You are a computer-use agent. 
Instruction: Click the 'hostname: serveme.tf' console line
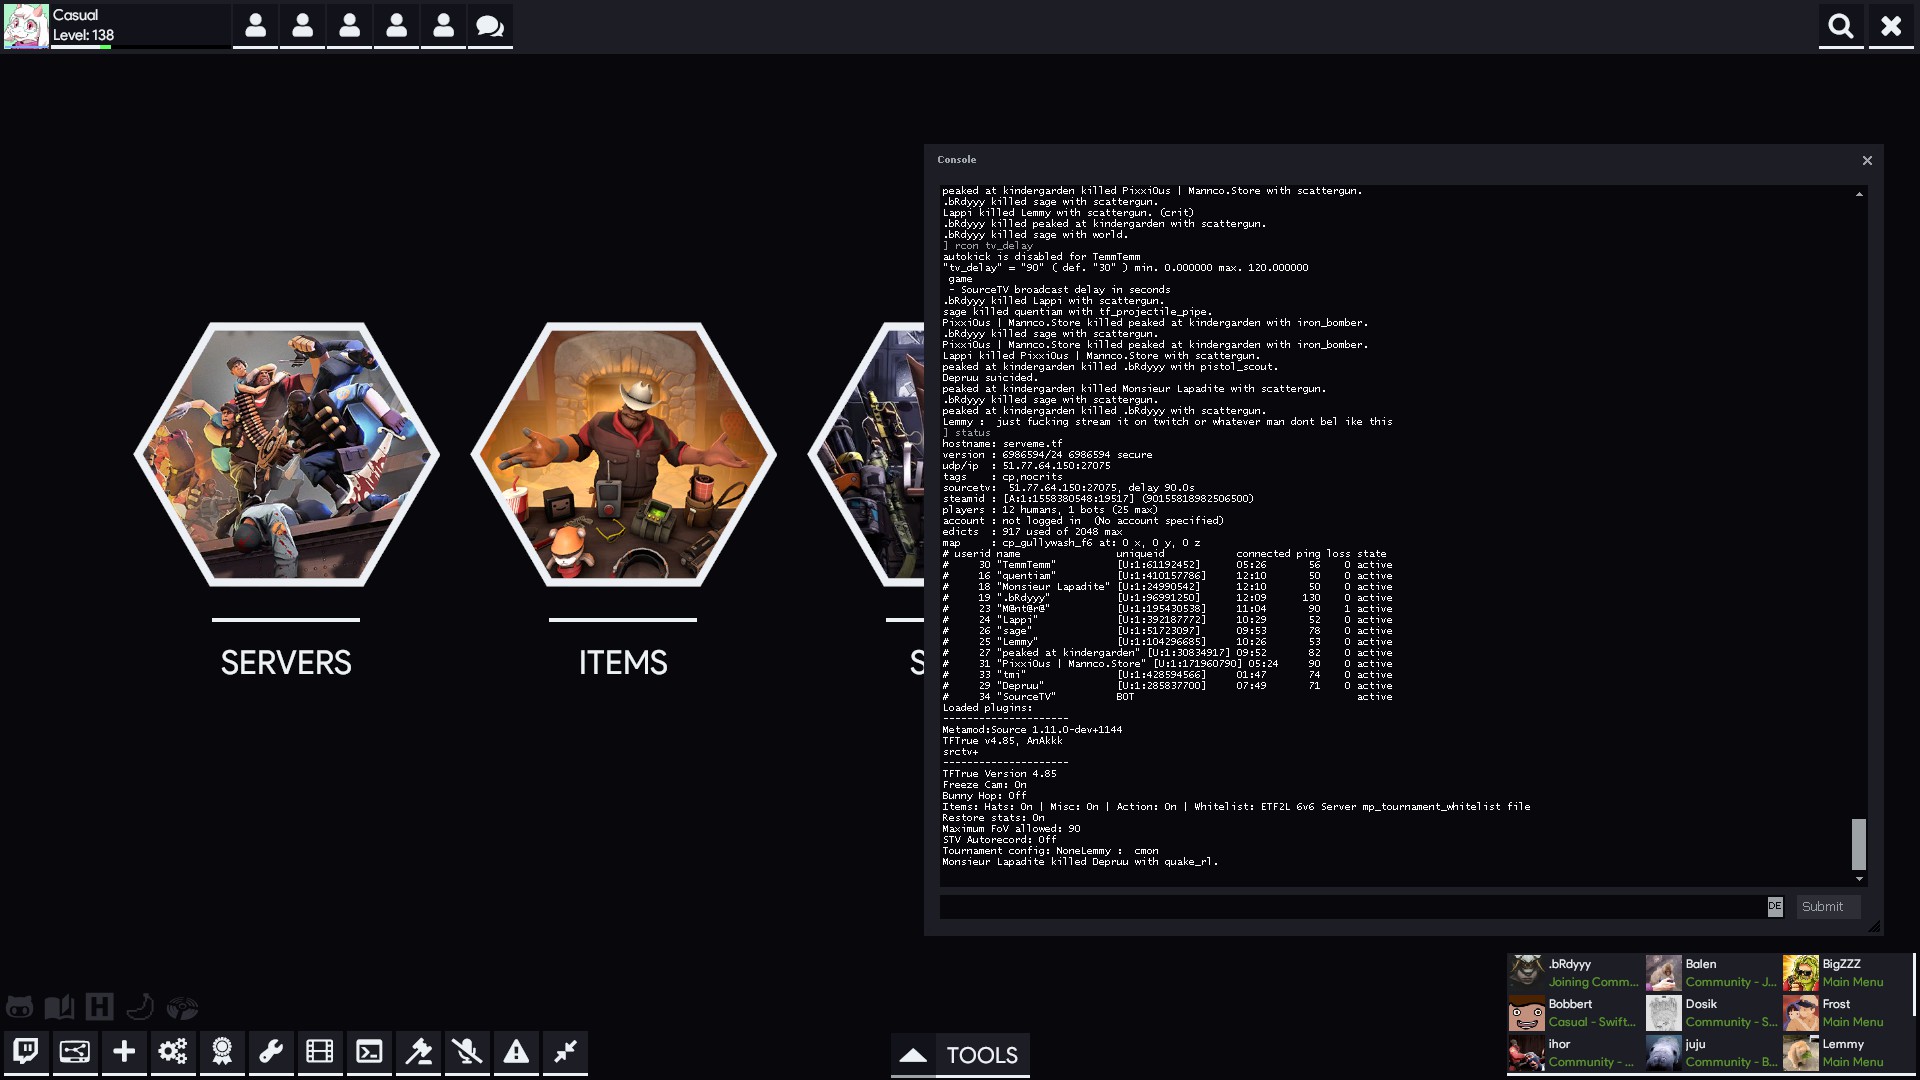click(x=1002, y=444)
